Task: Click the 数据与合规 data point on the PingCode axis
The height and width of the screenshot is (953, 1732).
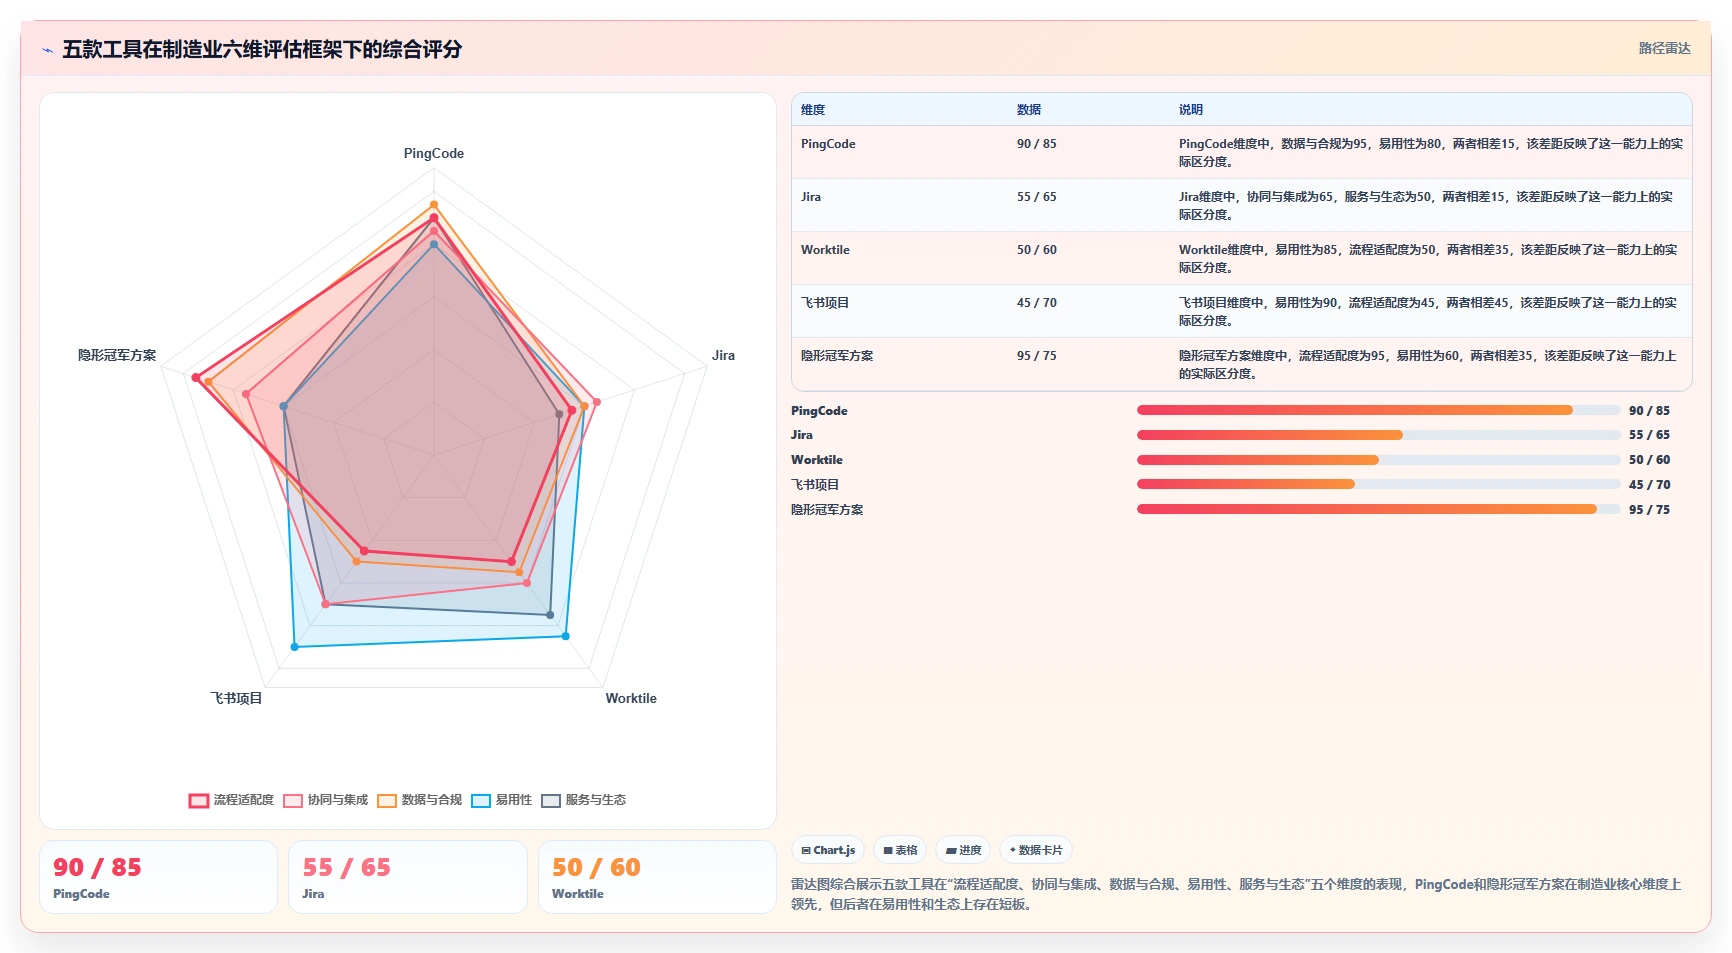Action: pos(434,205)
